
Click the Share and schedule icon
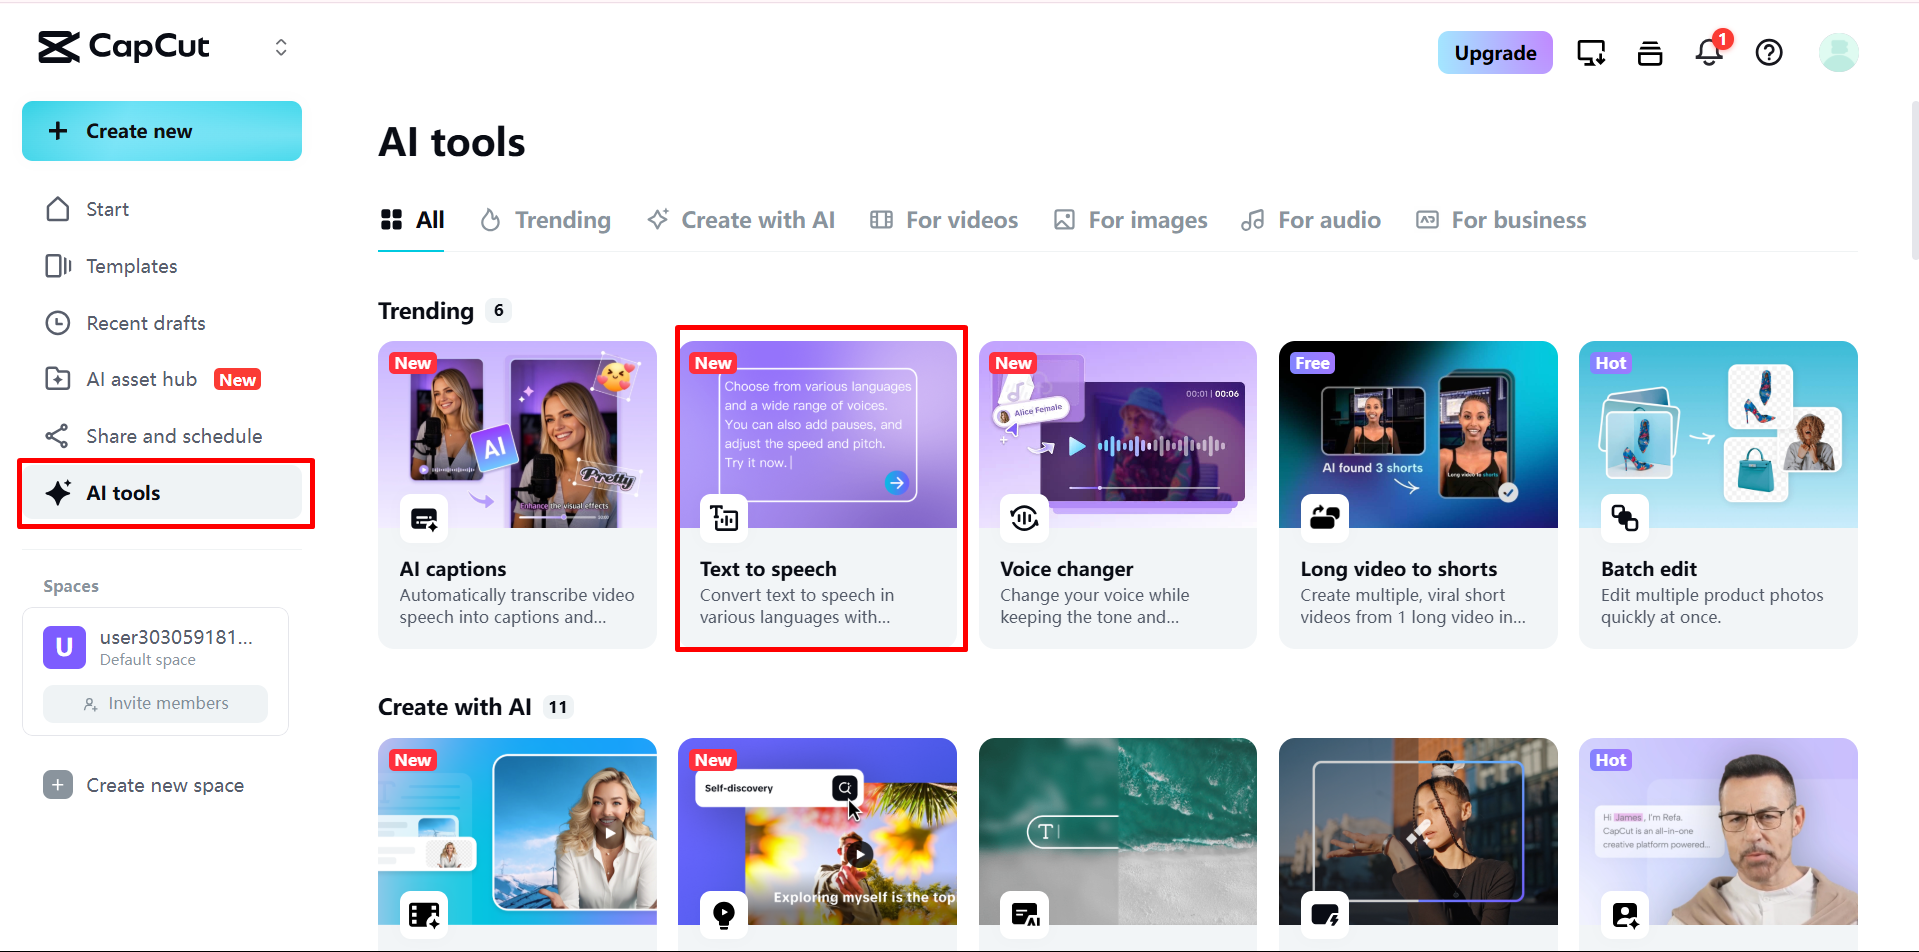point(58,436)
